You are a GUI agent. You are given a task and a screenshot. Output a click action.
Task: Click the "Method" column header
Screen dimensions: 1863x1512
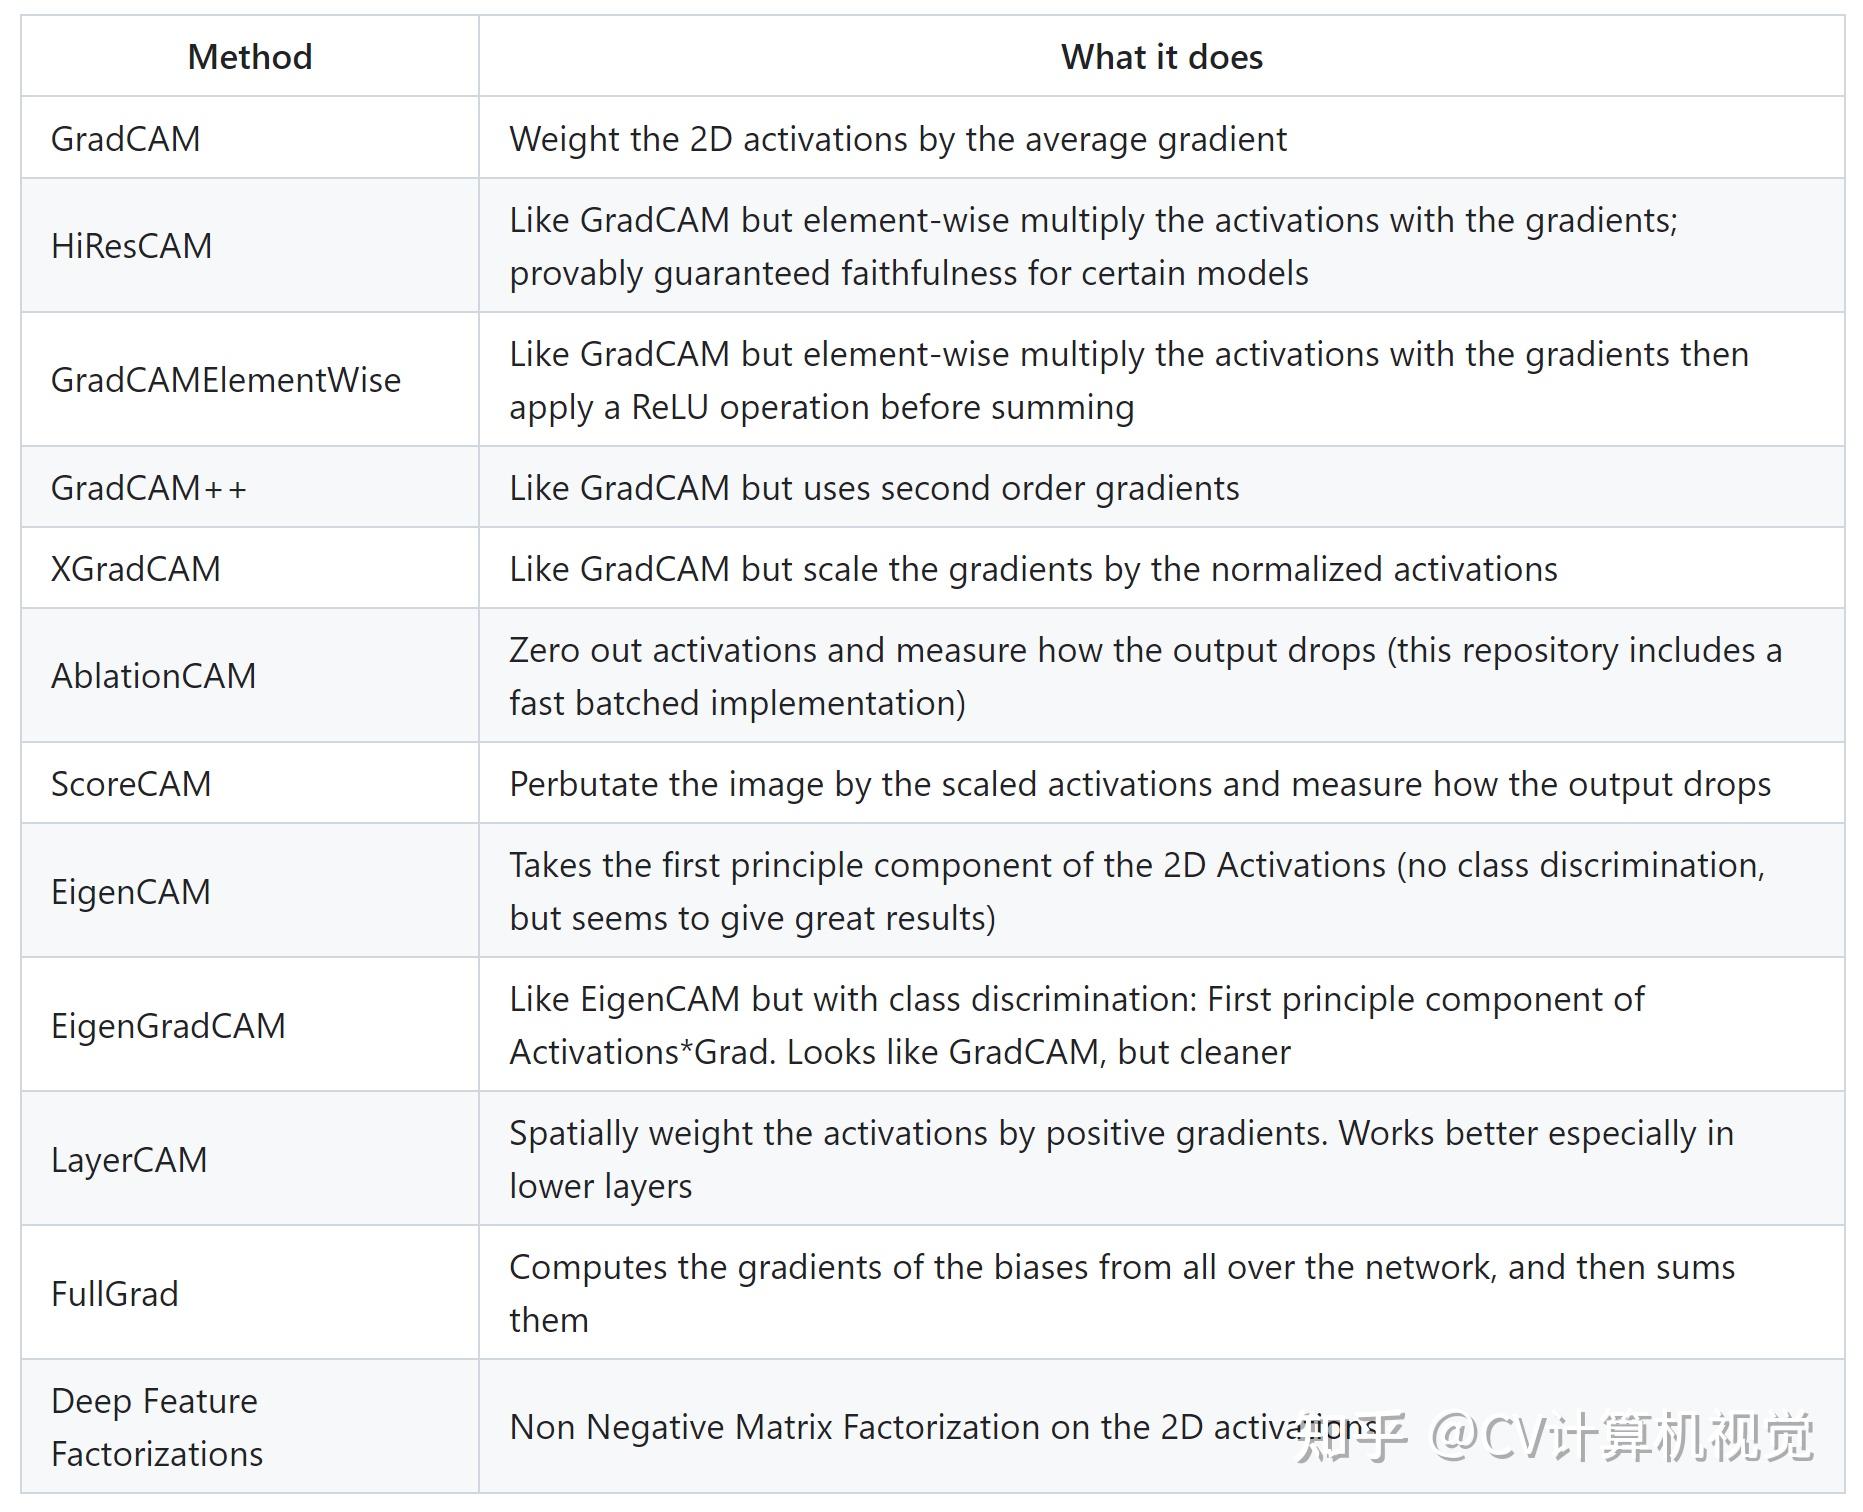point(250,57)
